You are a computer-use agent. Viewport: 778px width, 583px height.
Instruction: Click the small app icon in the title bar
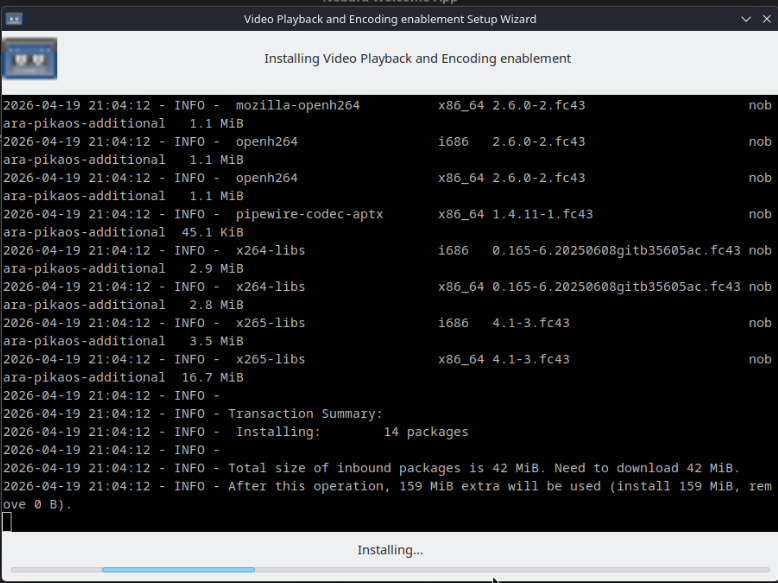pos(14,19)
